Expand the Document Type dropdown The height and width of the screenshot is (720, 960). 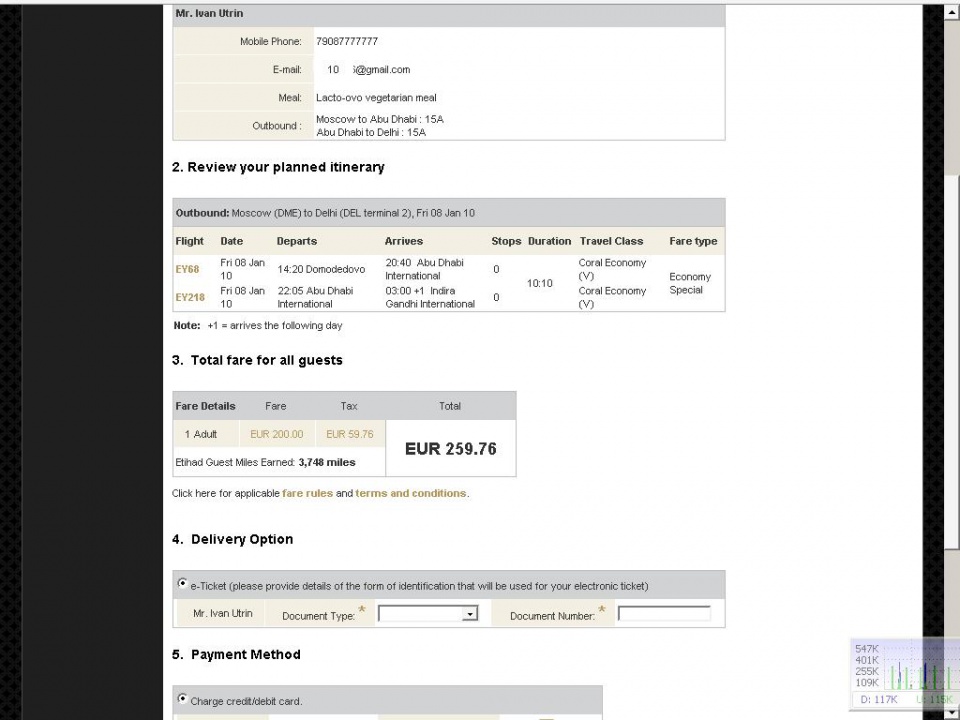[428, 614]
